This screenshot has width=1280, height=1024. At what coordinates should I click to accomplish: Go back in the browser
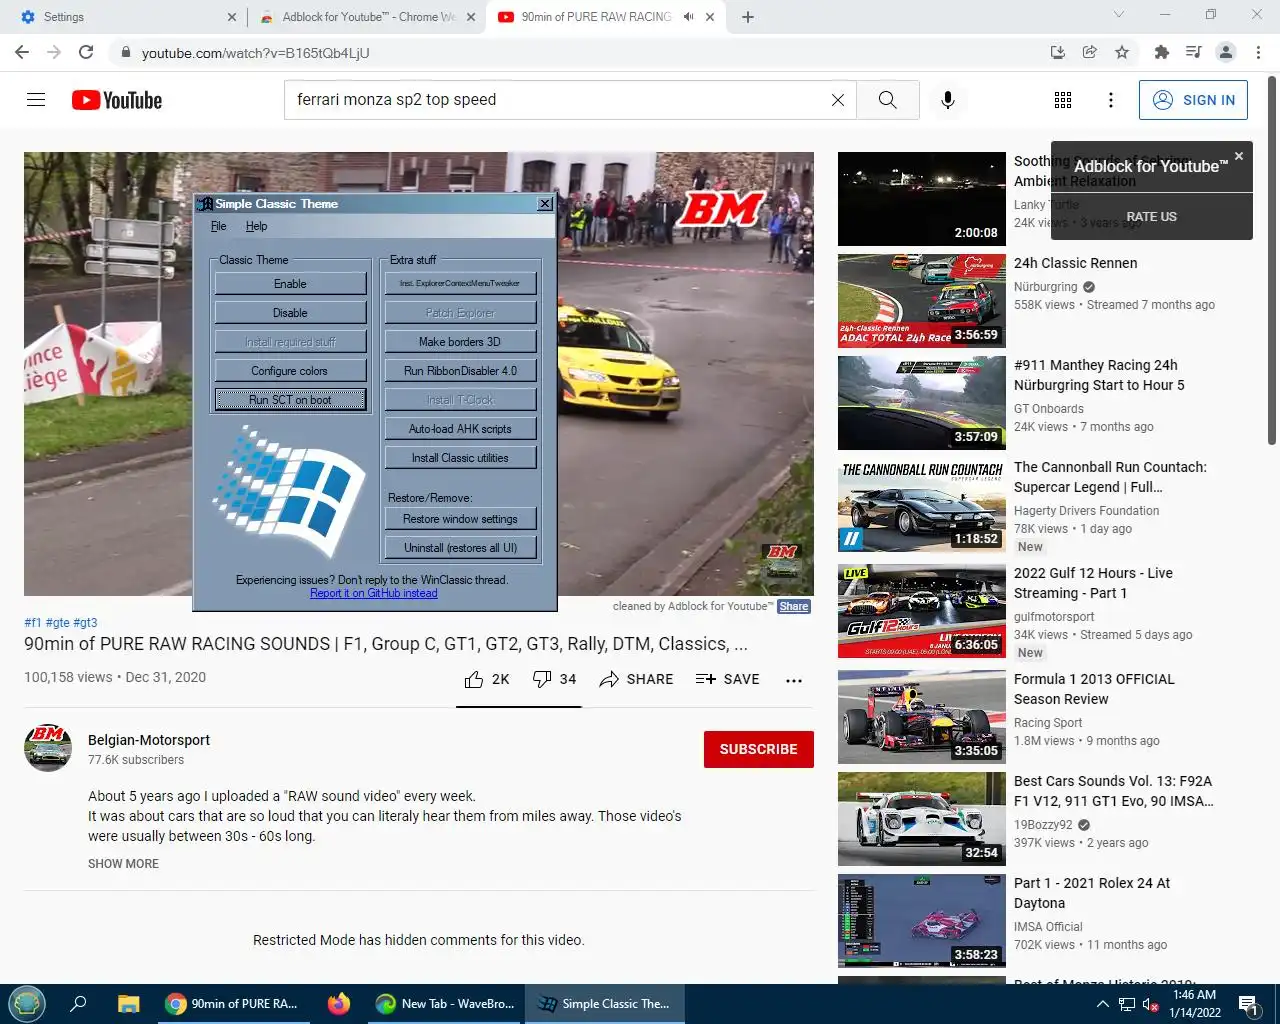(x=22, y=52)
